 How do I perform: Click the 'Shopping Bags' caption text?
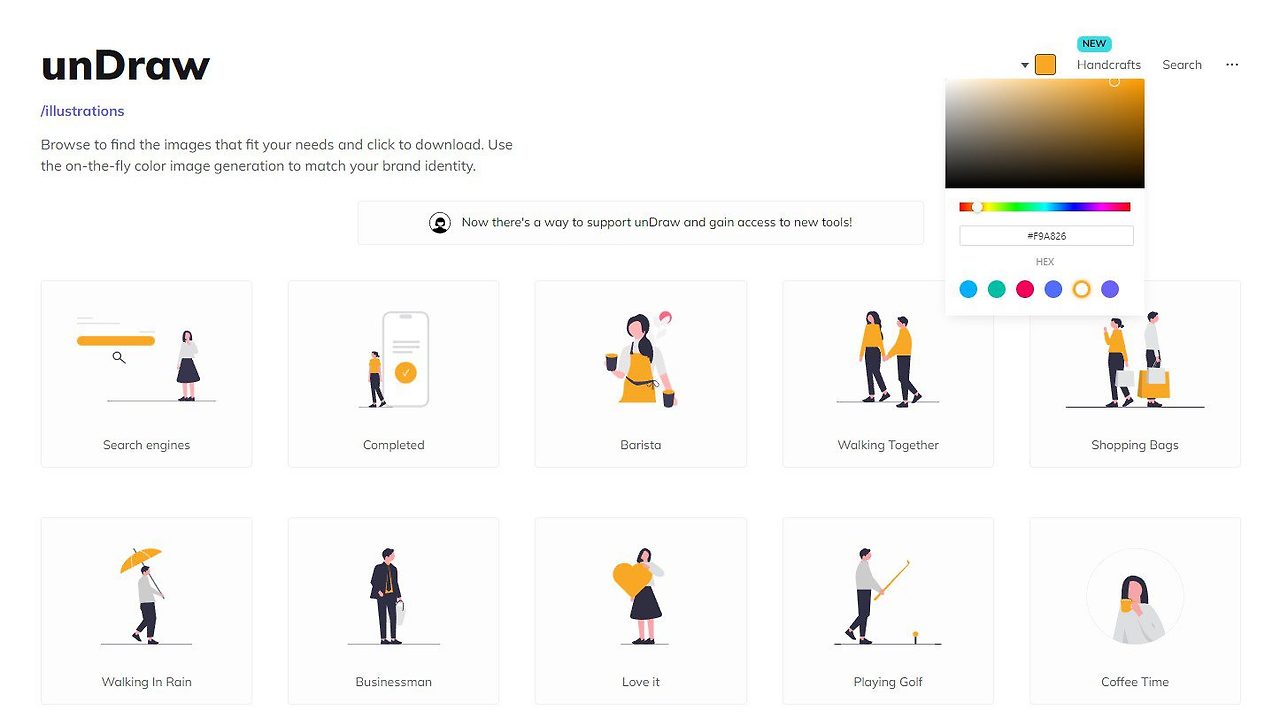pos(1135,445)
